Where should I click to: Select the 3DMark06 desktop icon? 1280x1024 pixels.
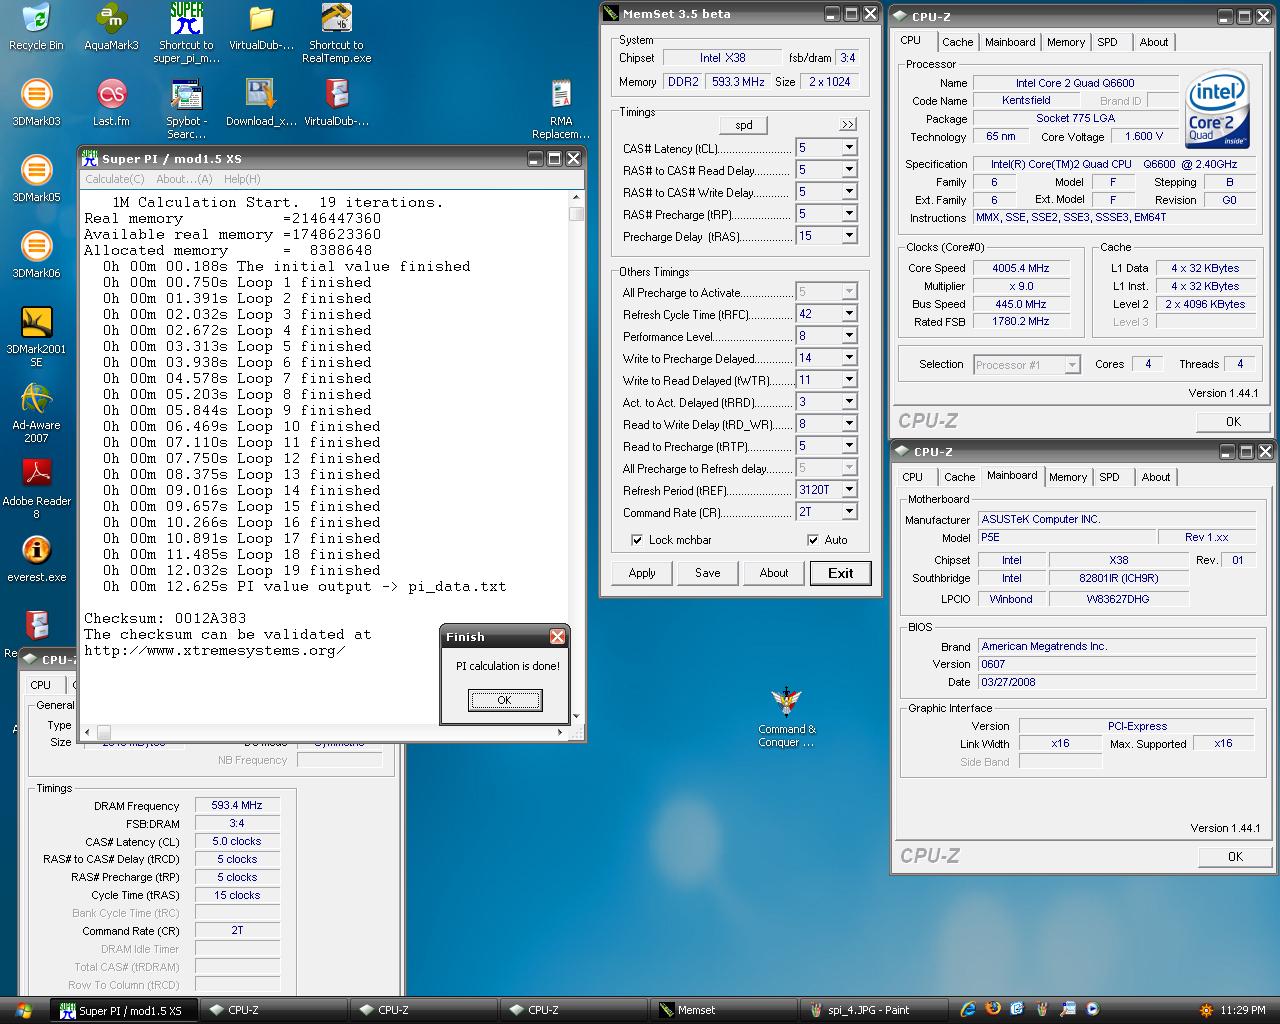pos(36,255)
